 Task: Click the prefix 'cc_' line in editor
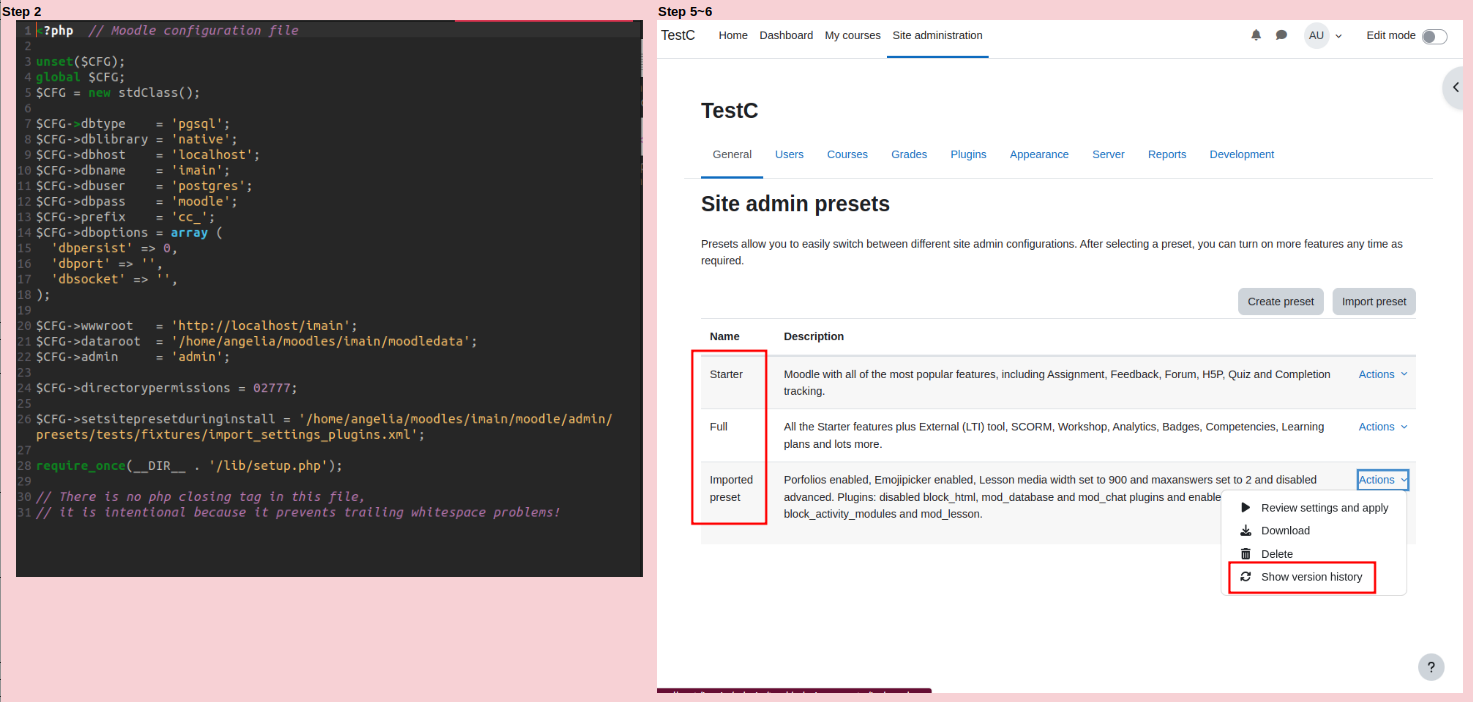coord(126,217)
